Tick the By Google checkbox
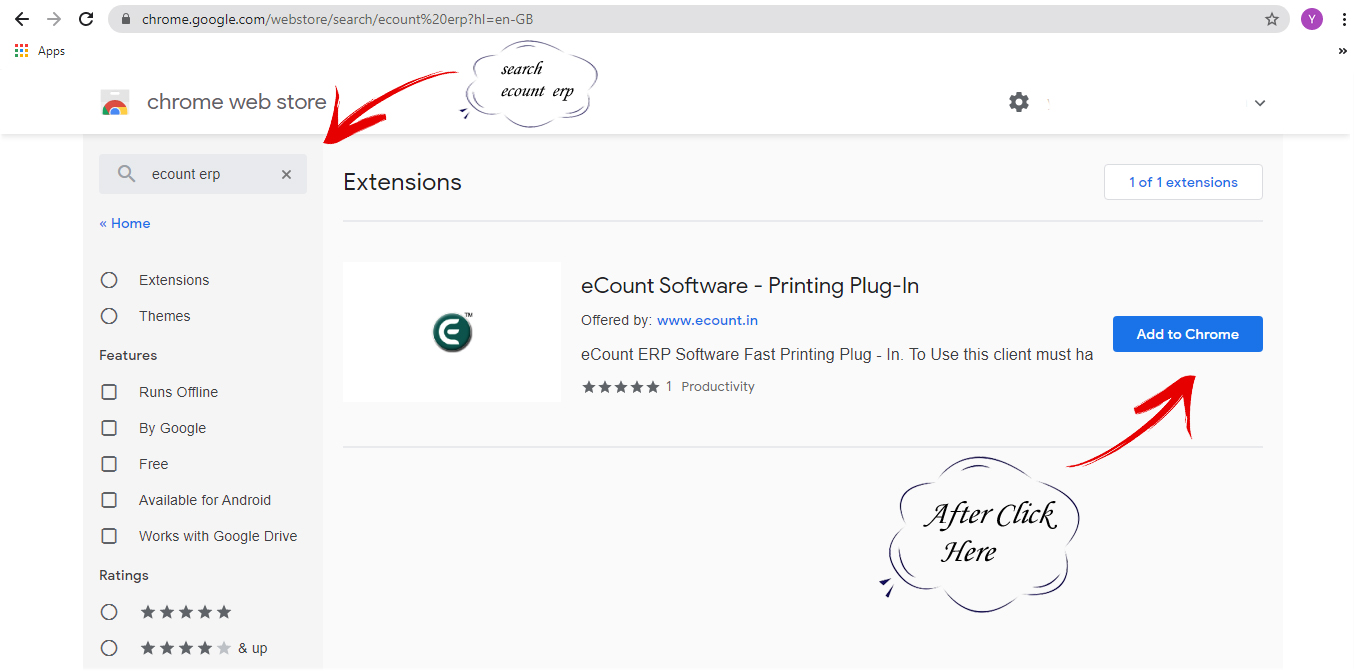This screenshot has height=672, width=1355. click(x=109, y=428)
